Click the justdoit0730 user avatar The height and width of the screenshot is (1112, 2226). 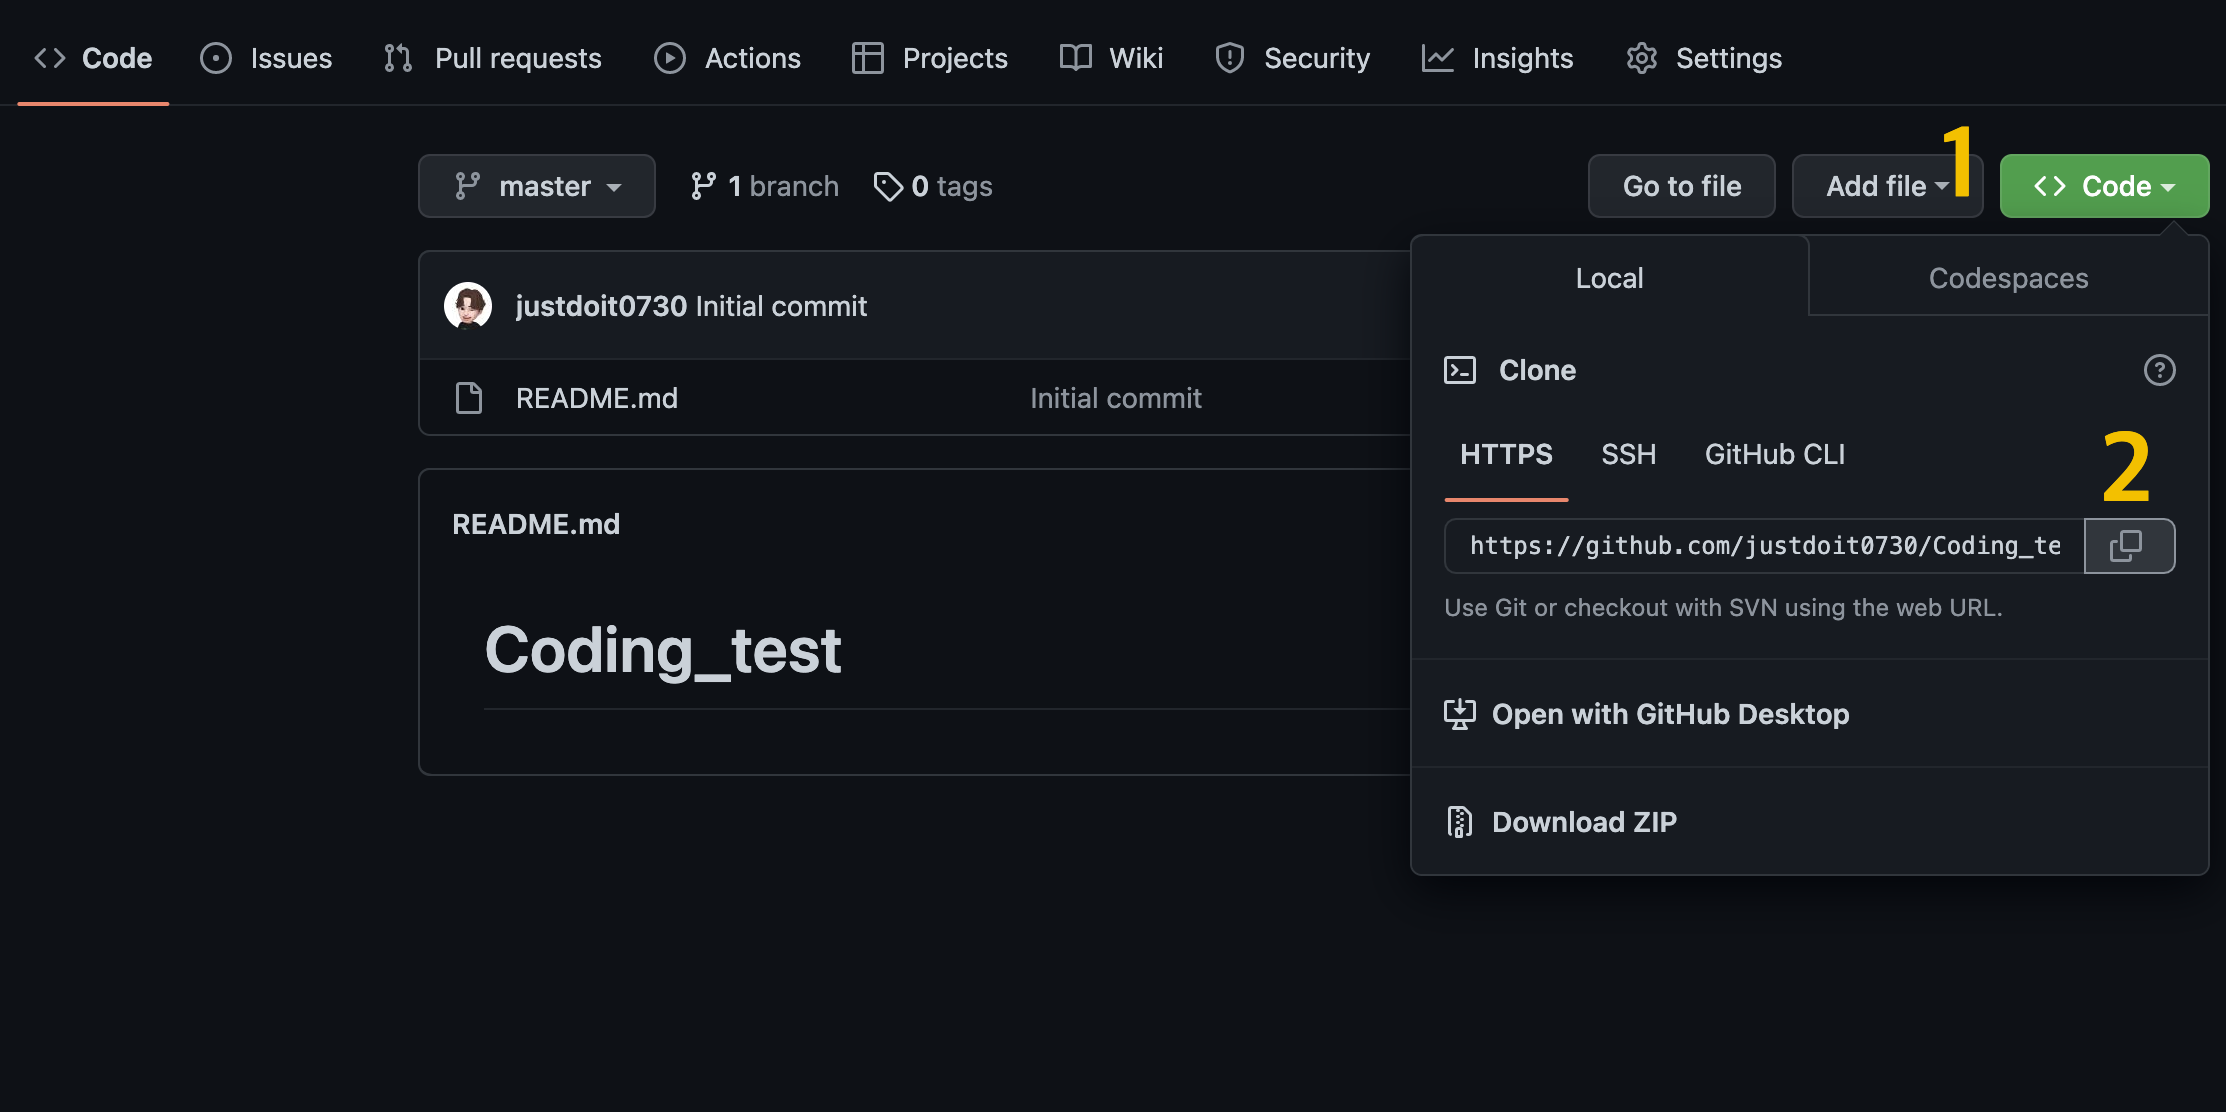(x=468, y=306)
